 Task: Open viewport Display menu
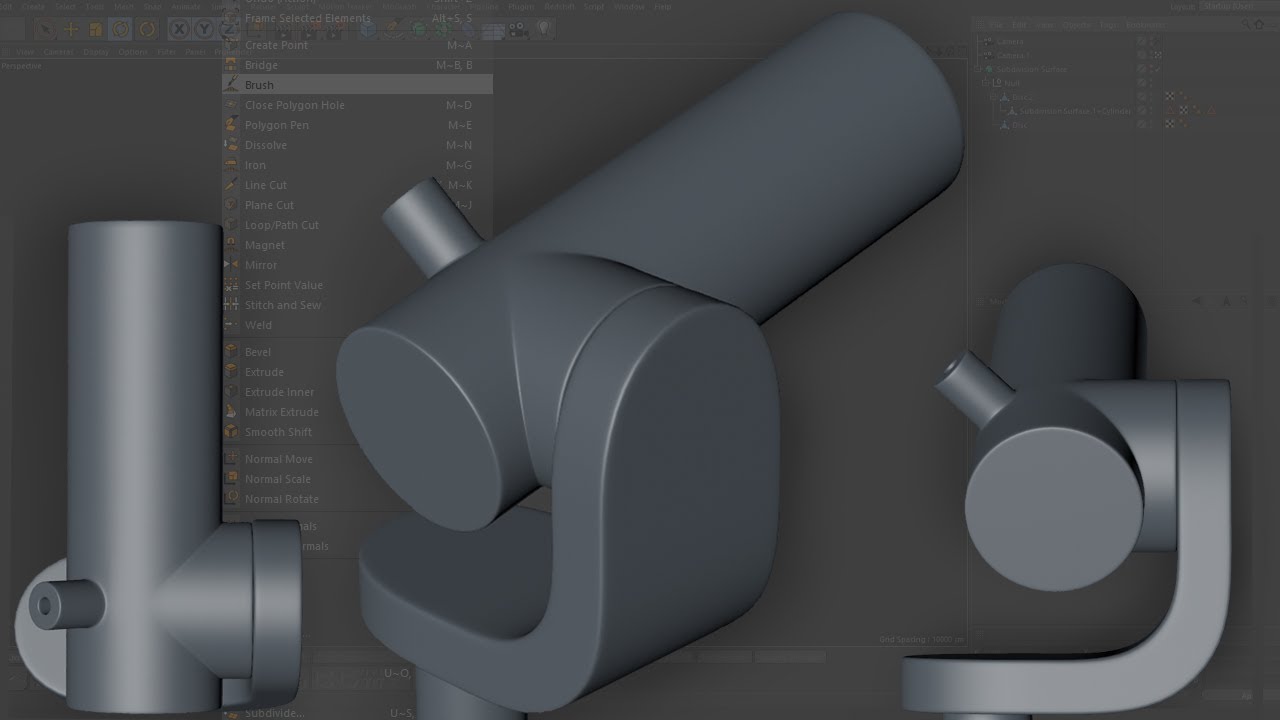point(96,51)
